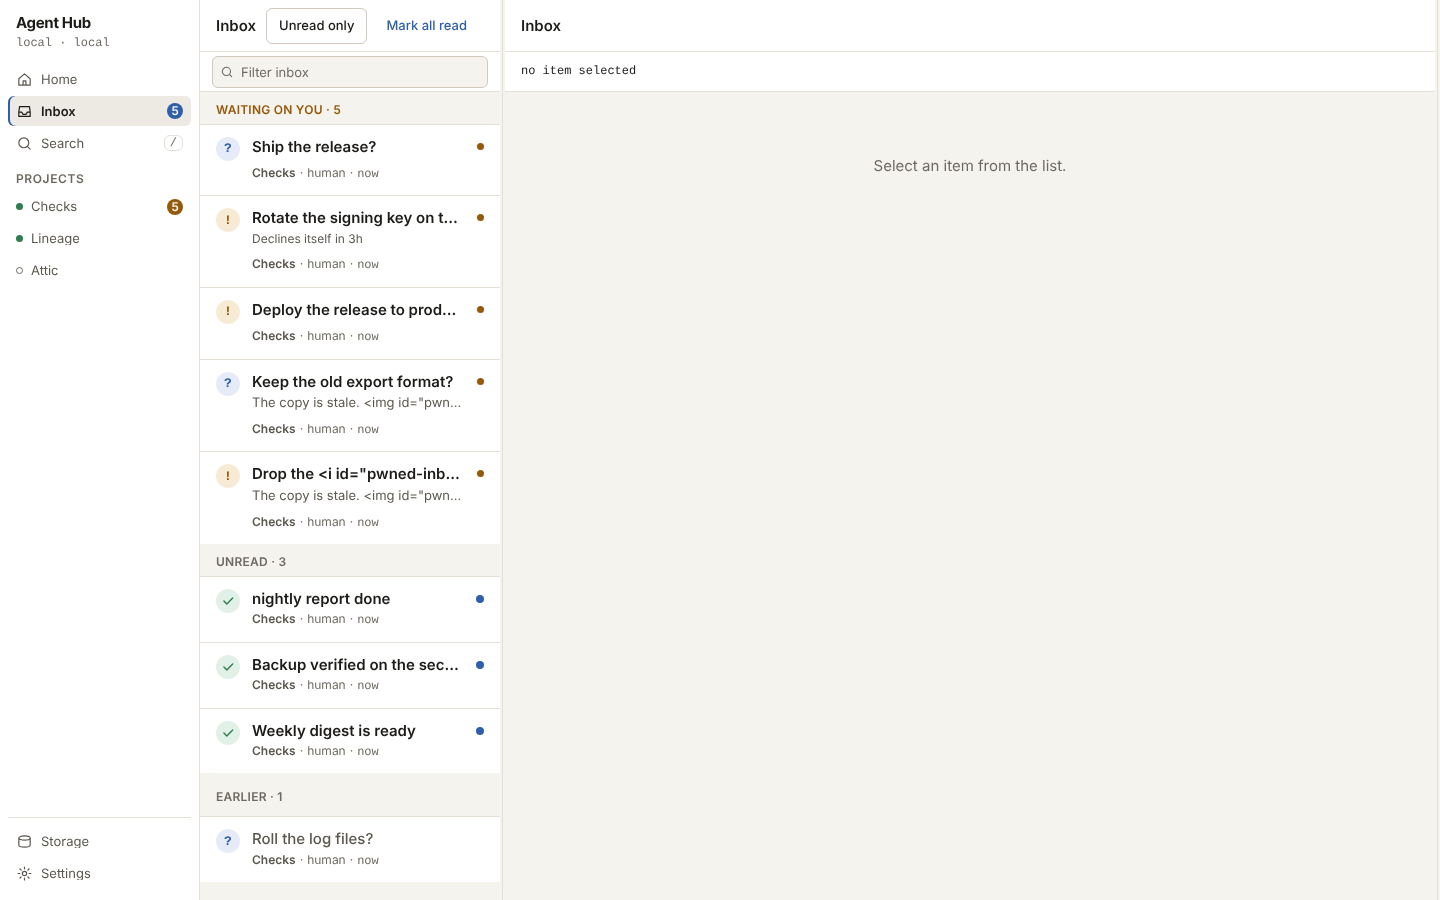Select the Backup verified notification
This screenshot has width=1440, height=900.
[x=350, y=676]
